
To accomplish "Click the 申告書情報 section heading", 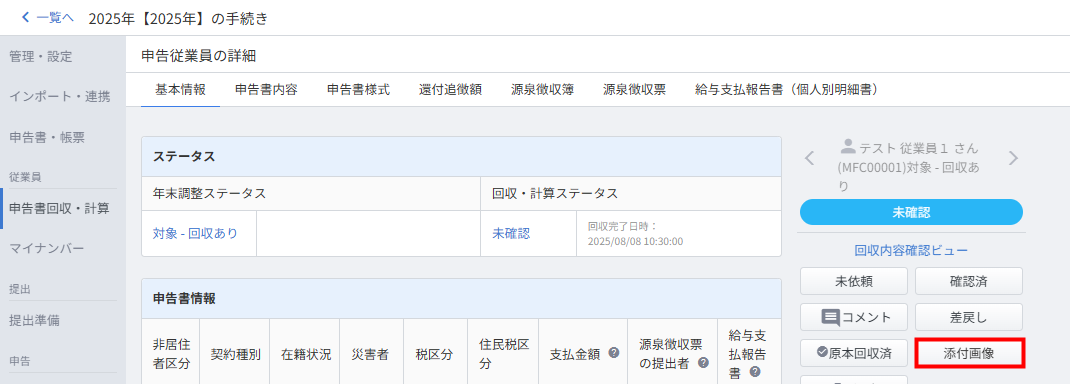I will coord(184,299).
